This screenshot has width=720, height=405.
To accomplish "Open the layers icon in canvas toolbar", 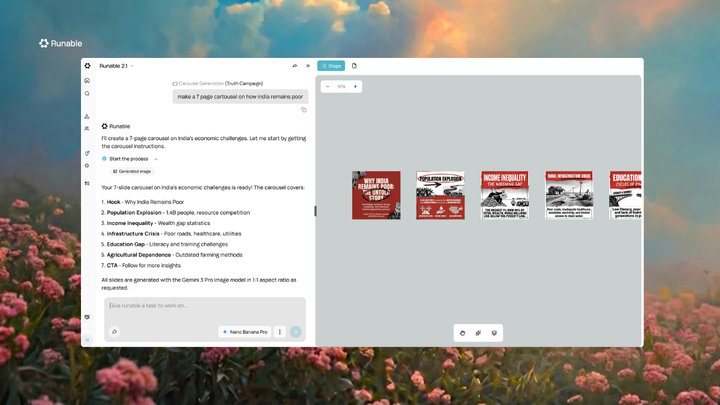I will pyautogui.click(x=494, y=333).
